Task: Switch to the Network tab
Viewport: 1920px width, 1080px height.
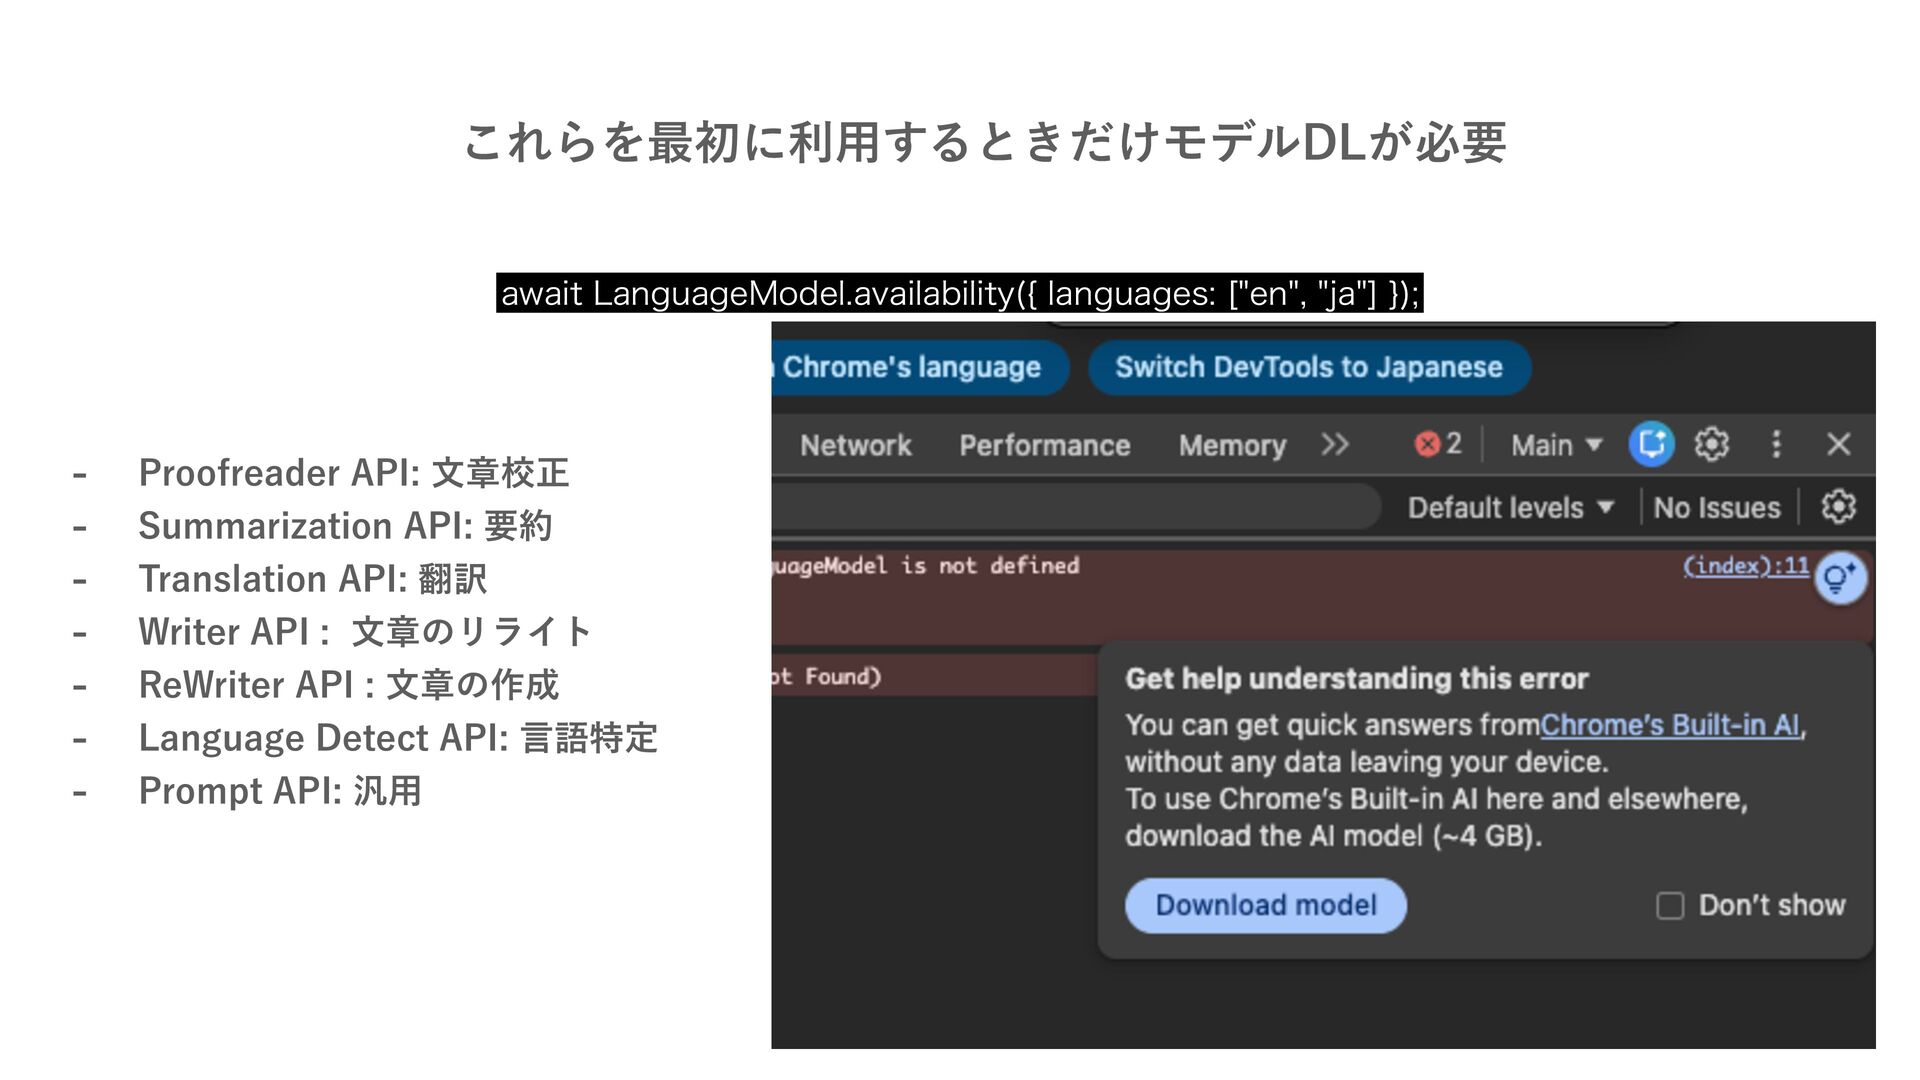Action: (x=855, y=446)
